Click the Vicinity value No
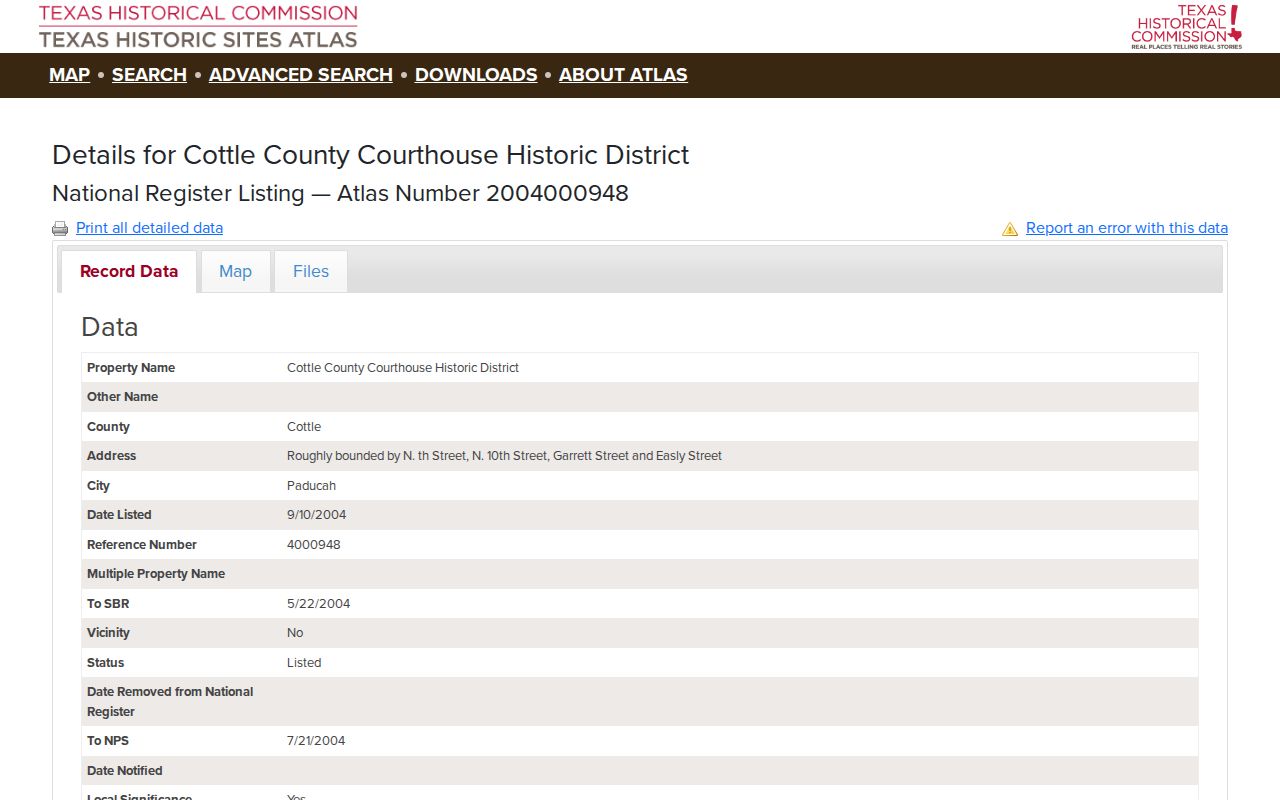 (295, 633)
